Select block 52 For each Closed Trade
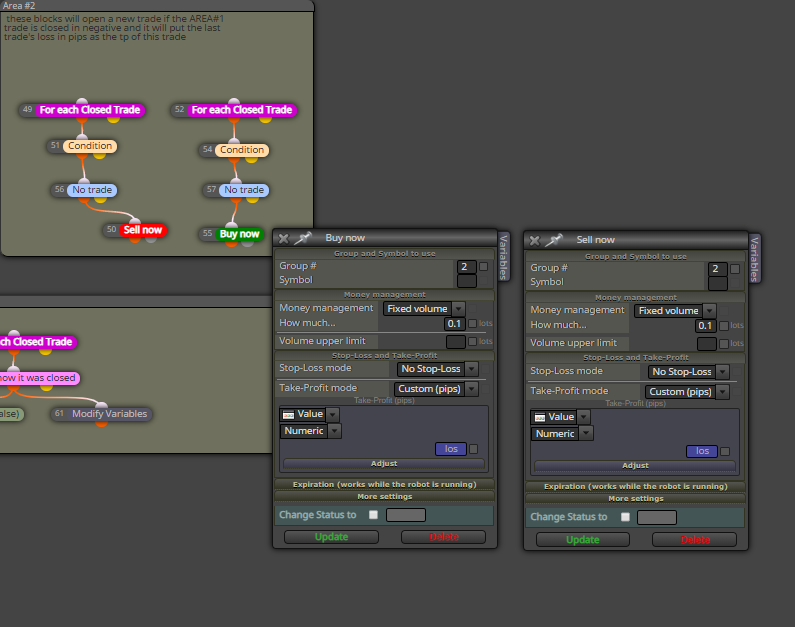 pyautogui.click(x=234, y=110)
